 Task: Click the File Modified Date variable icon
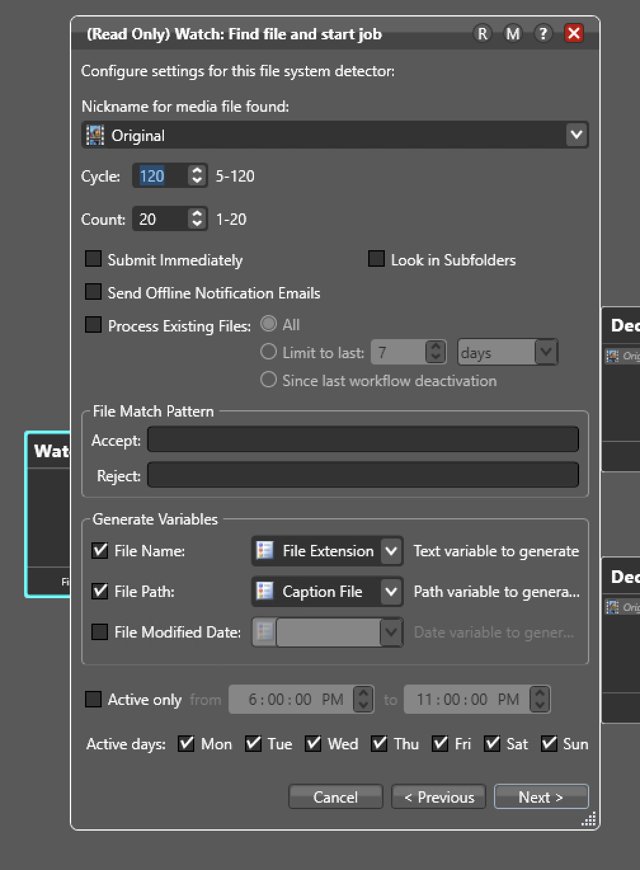(x=264, y=631)
